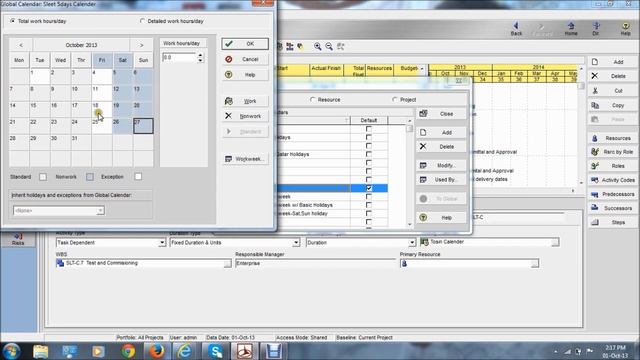The width and height of the screenshot is (640, 360).
Task: Select the Sat column header
Action: 122,60
